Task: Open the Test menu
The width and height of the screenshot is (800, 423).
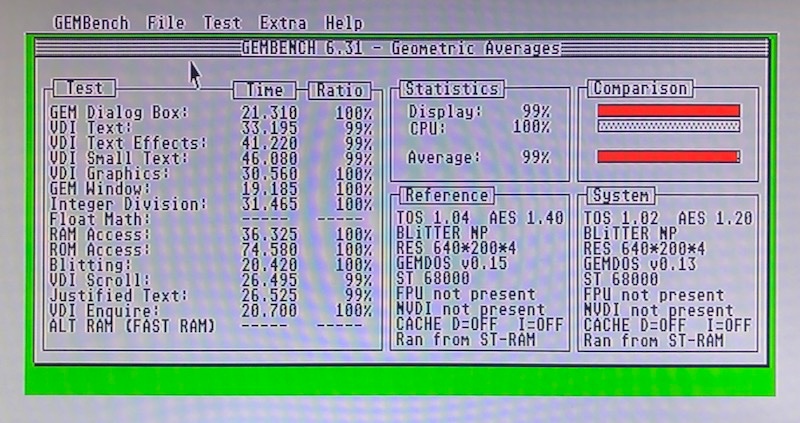Action: coord(222,23)
